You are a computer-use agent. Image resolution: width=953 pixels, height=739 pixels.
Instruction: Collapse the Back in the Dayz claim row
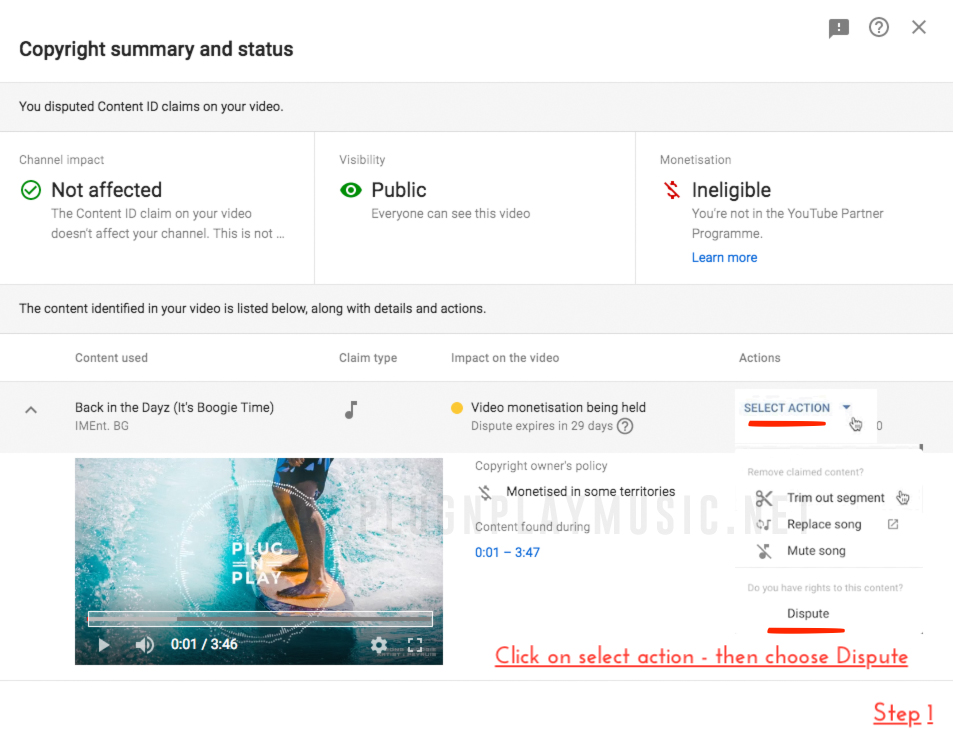coord(31,409)
